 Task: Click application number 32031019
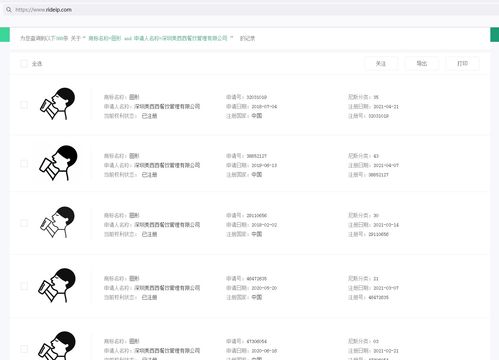coord(256,97)
